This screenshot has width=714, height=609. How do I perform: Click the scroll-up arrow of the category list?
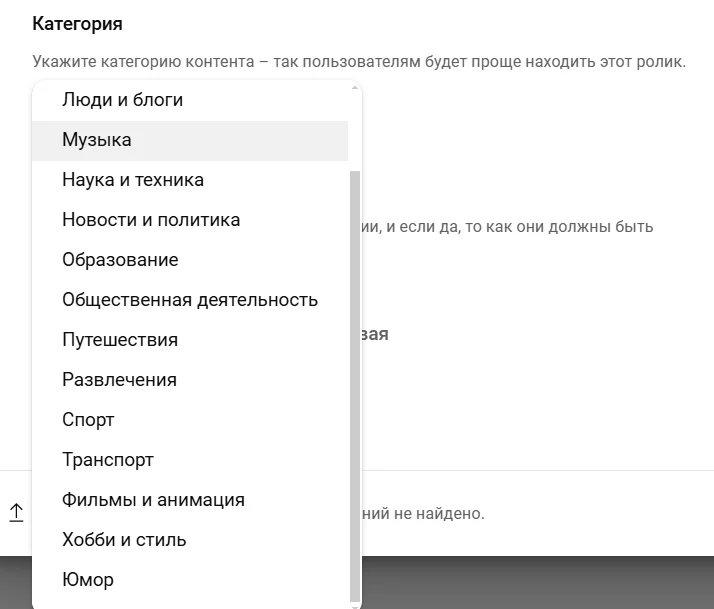(355, 87)
